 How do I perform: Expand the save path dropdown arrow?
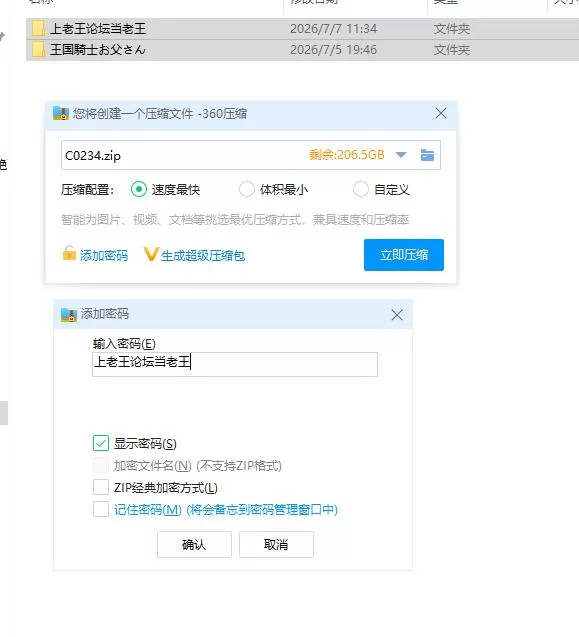(401, 155)
